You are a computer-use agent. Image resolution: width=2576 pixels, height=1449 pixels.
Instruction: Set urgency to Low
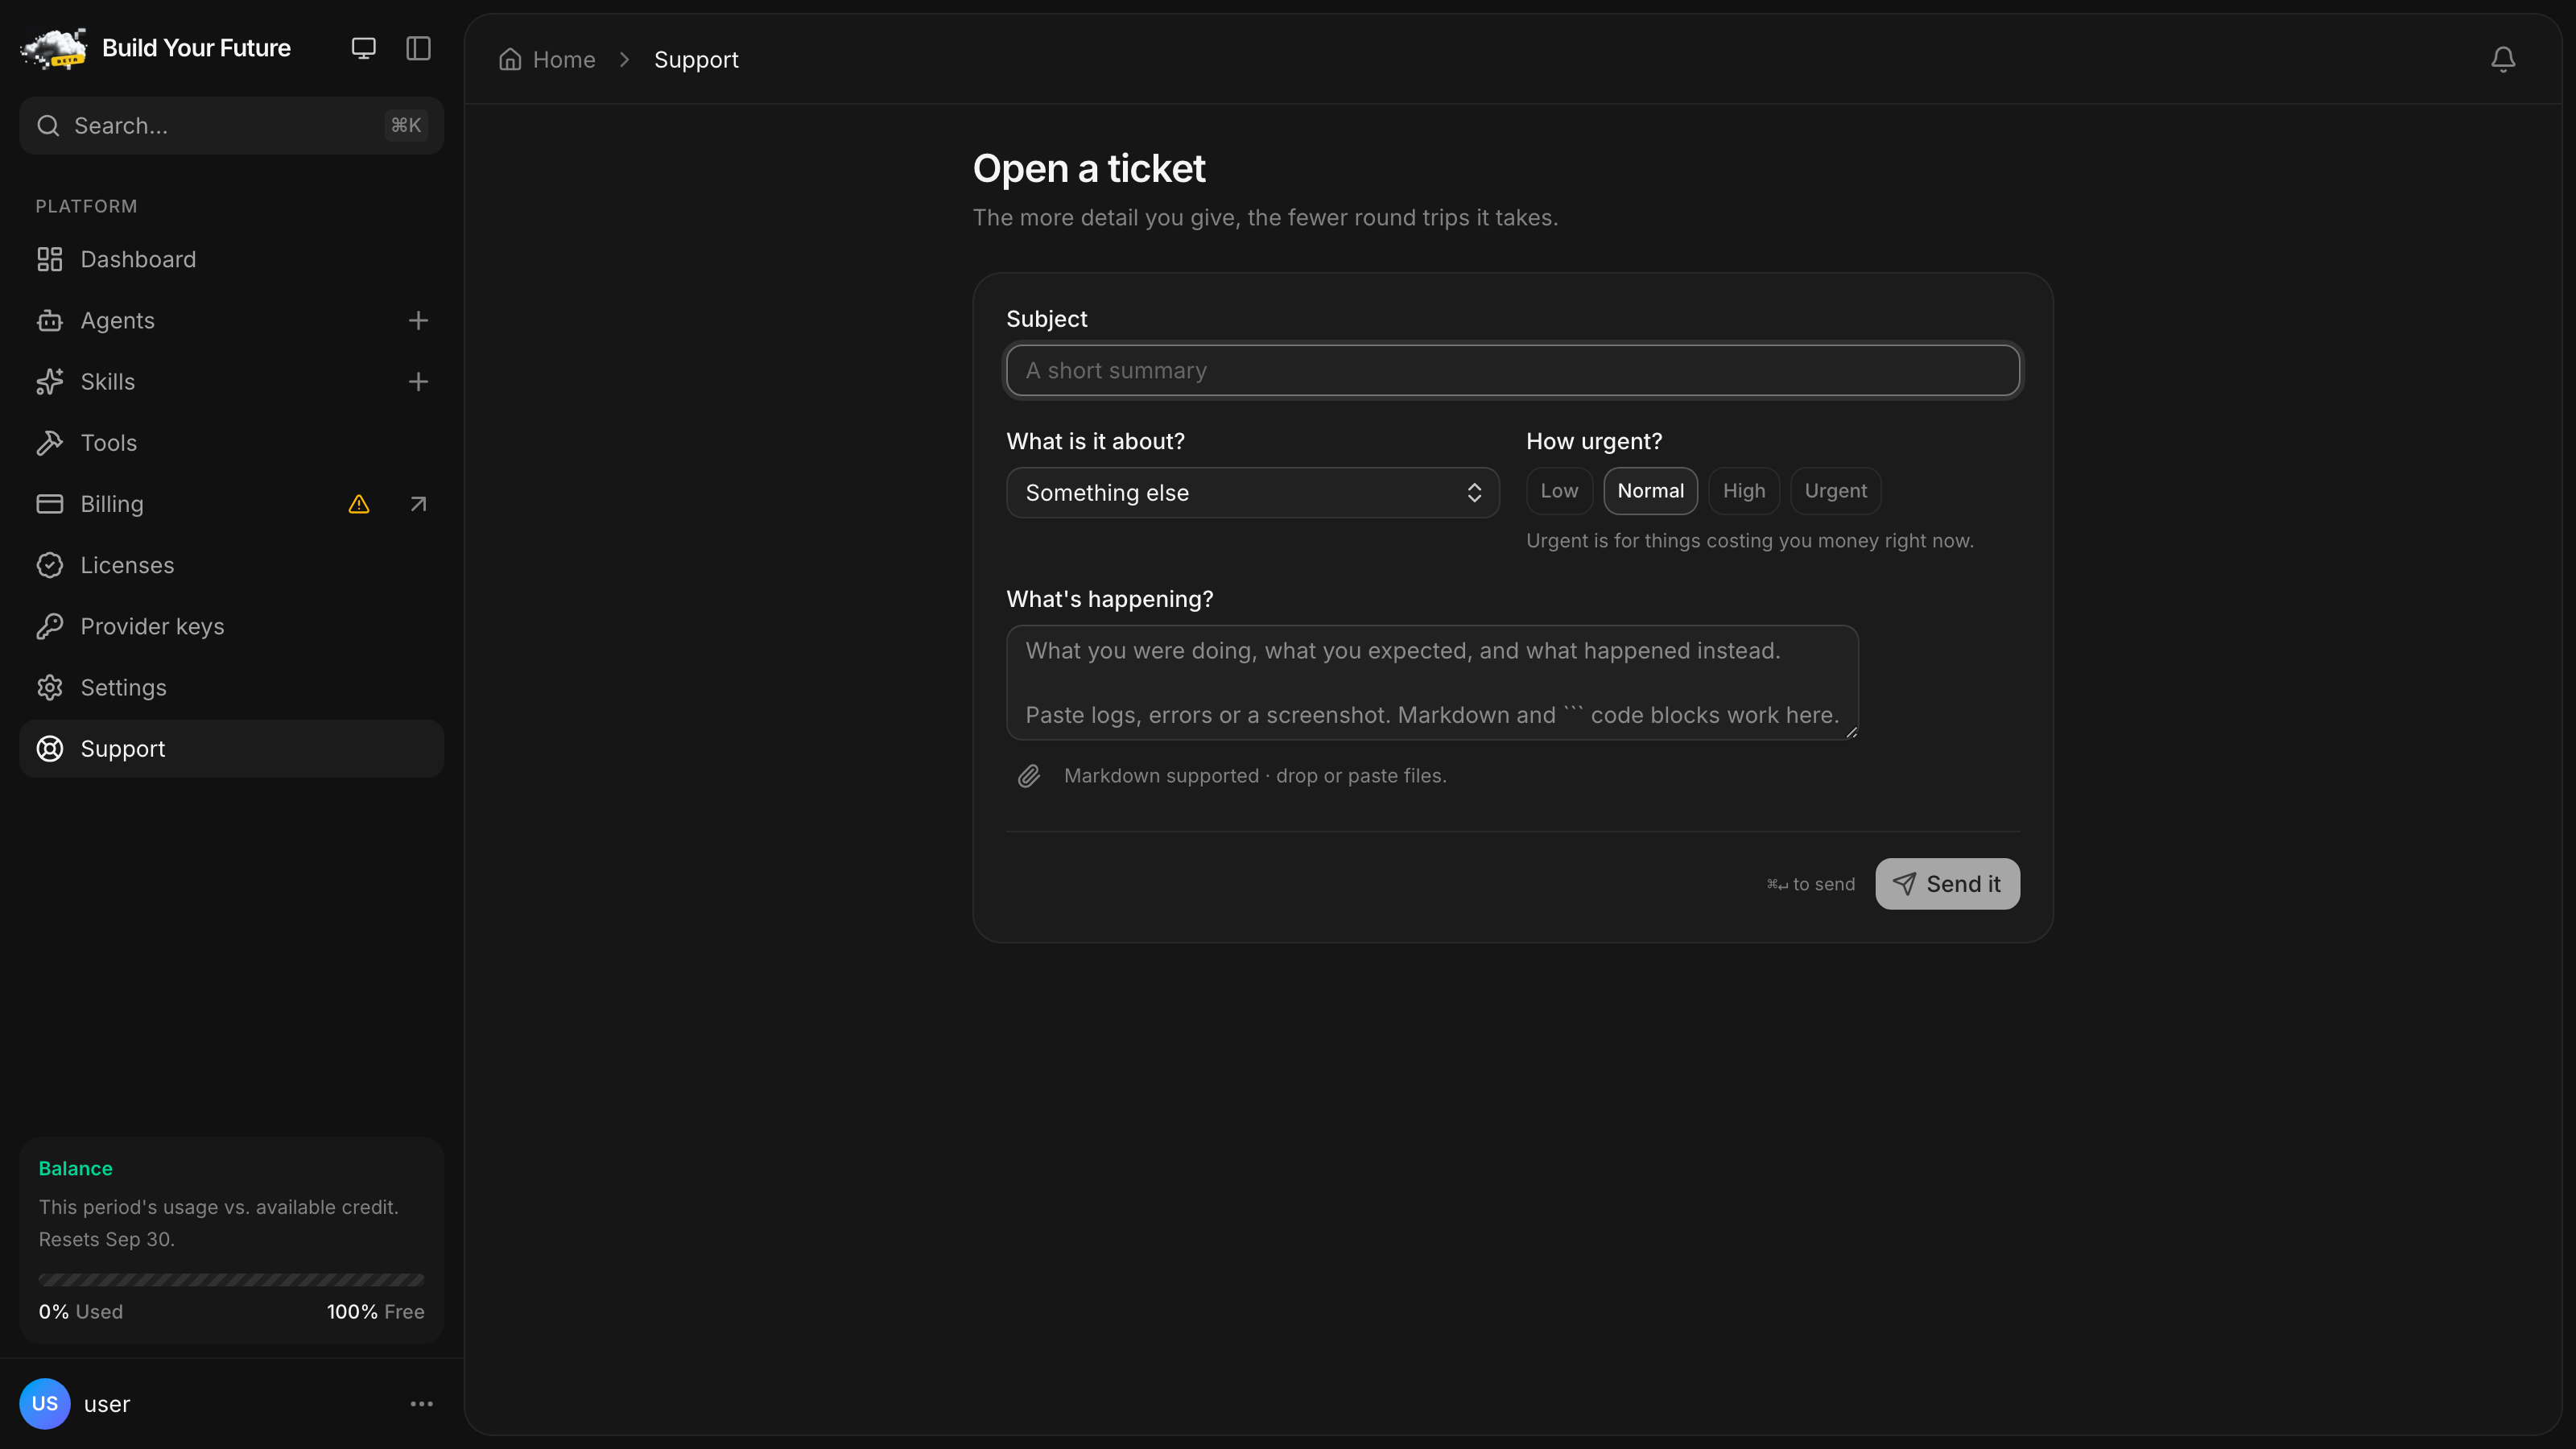1559,491
